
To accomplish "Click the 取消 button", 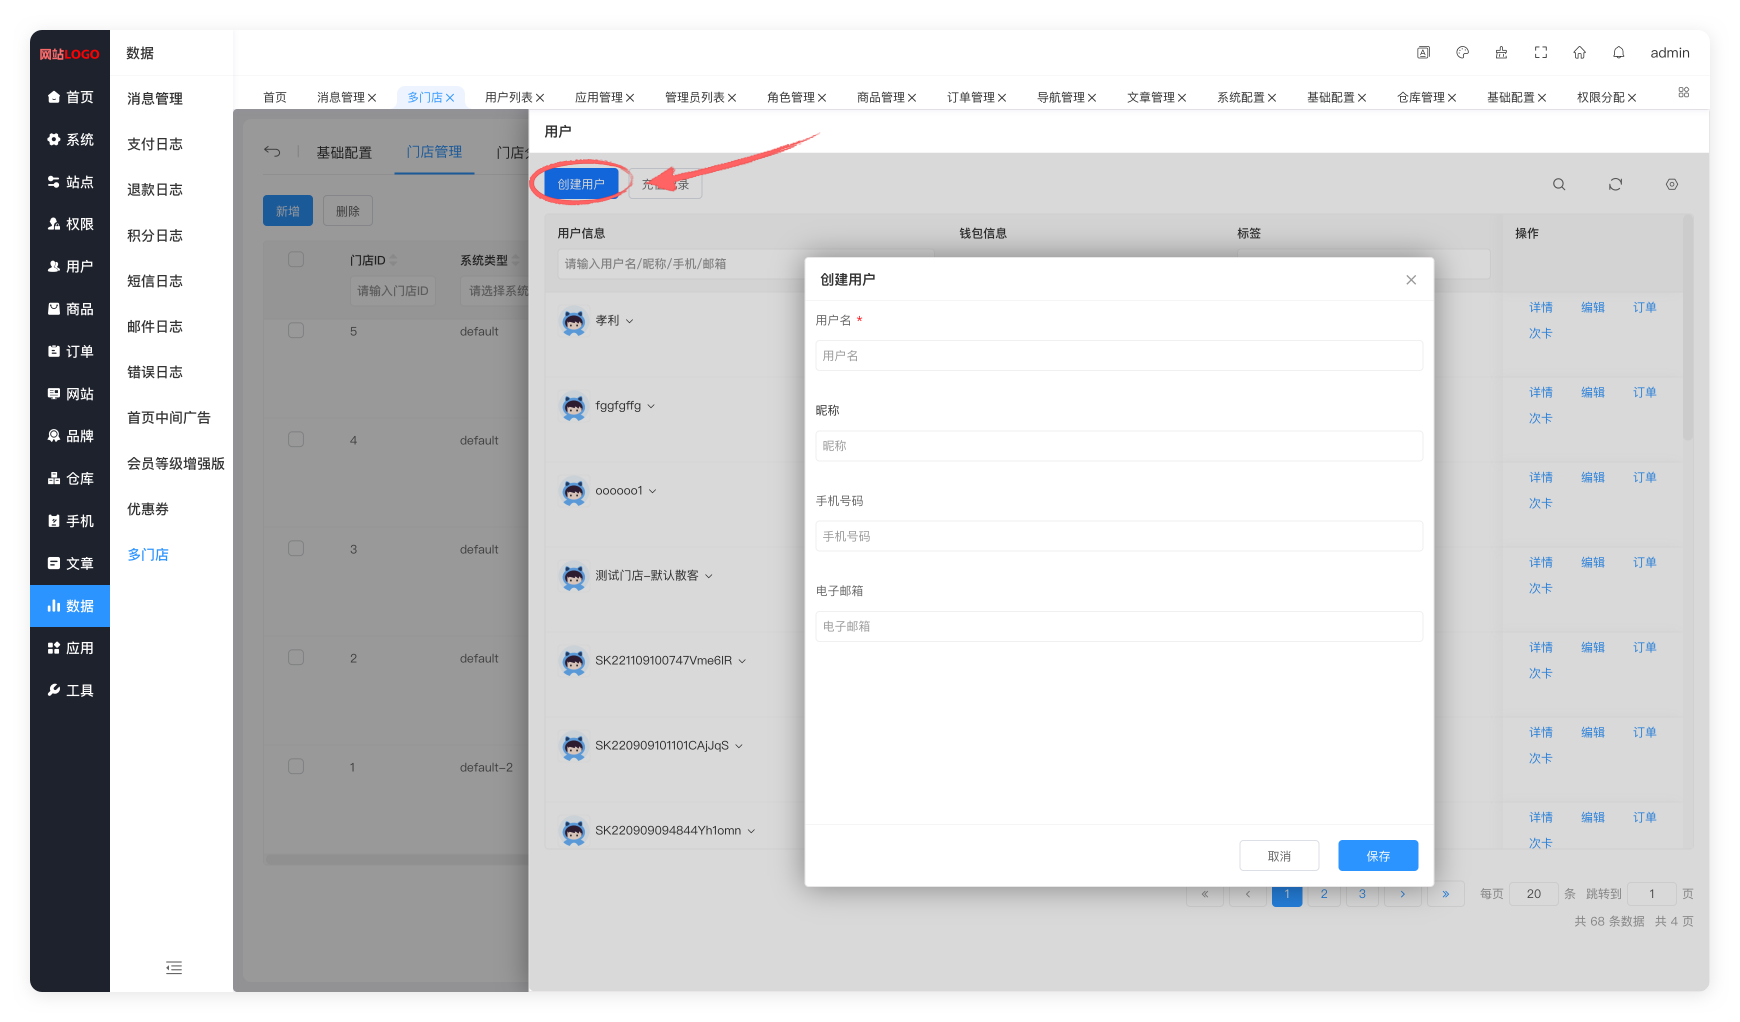I will (1278, 856).
